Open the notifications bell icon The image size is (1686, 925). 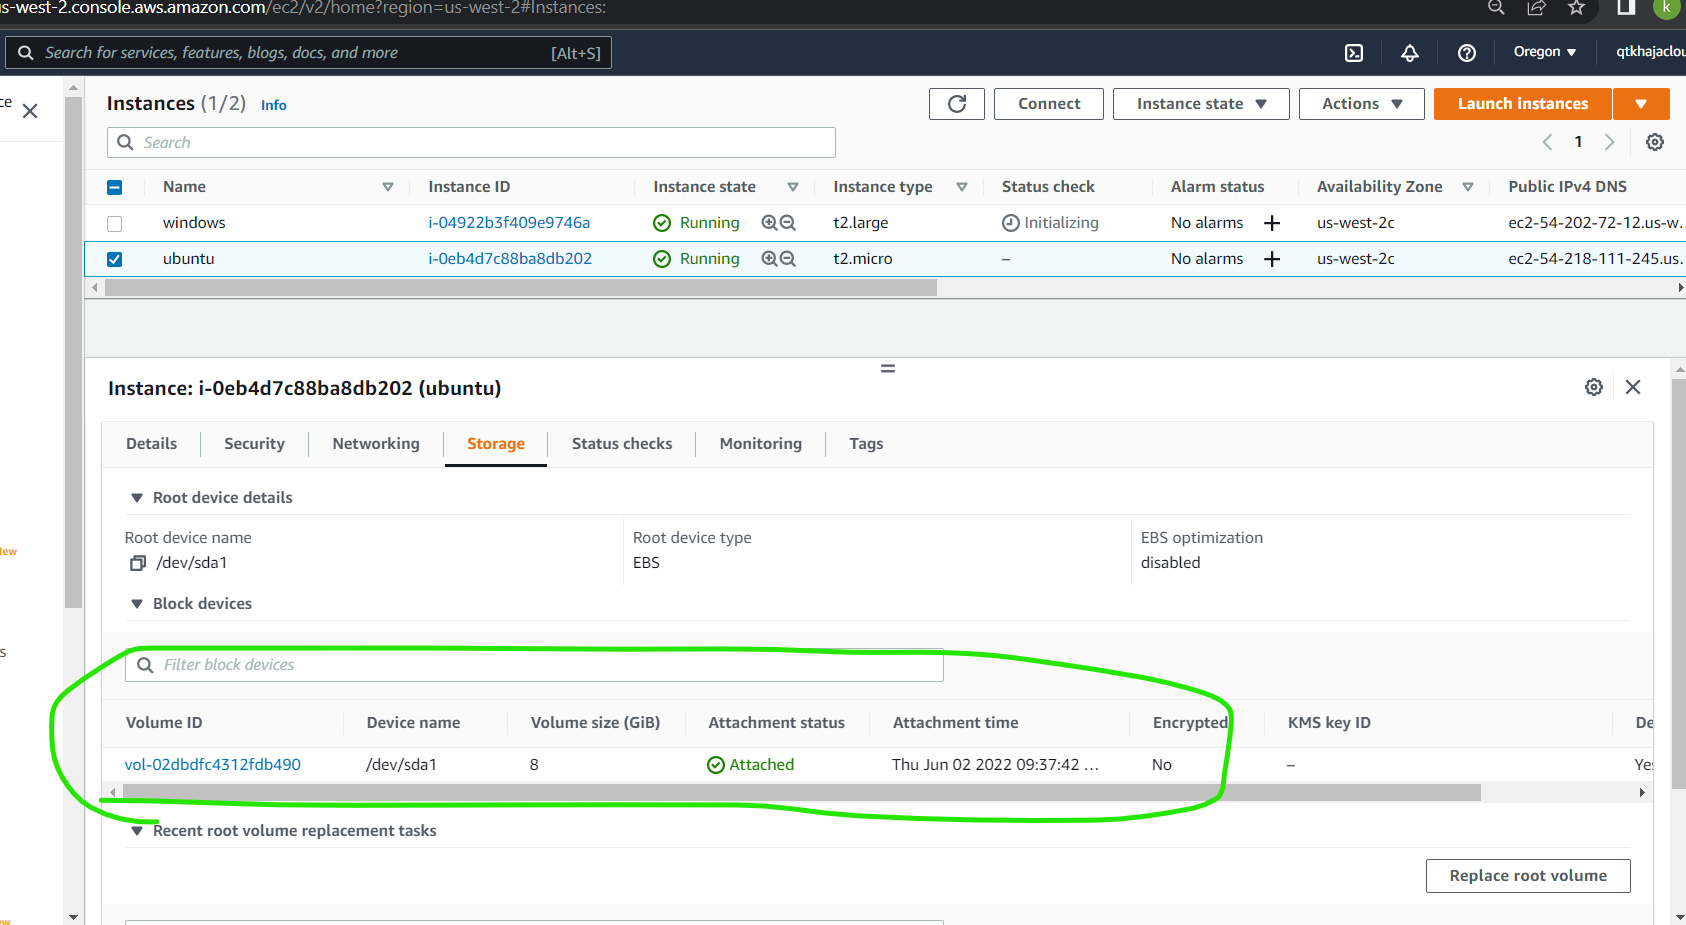(1410, 53)
